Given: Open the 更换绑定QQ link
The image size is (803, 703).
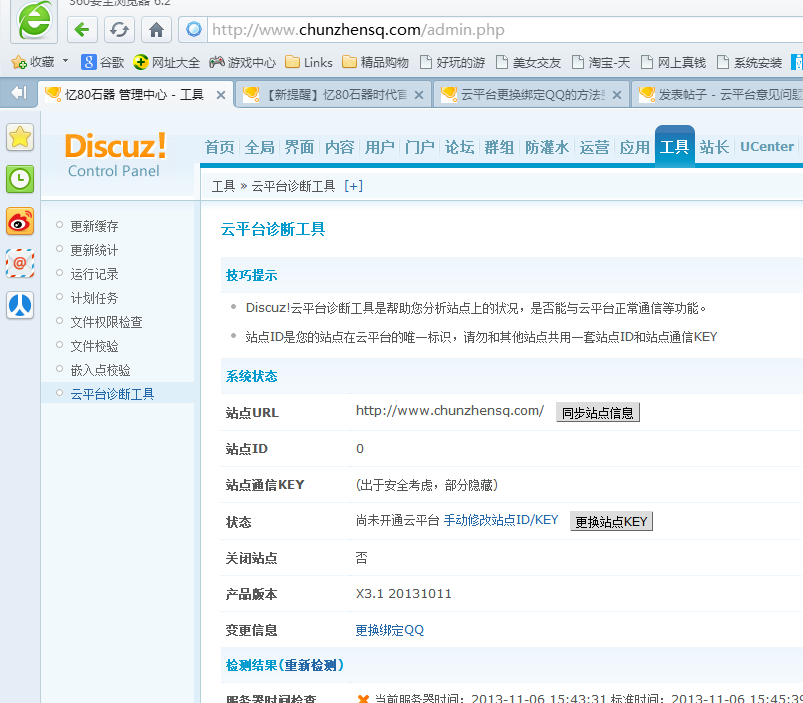Looking at the screenshot, I should point(390,630).
